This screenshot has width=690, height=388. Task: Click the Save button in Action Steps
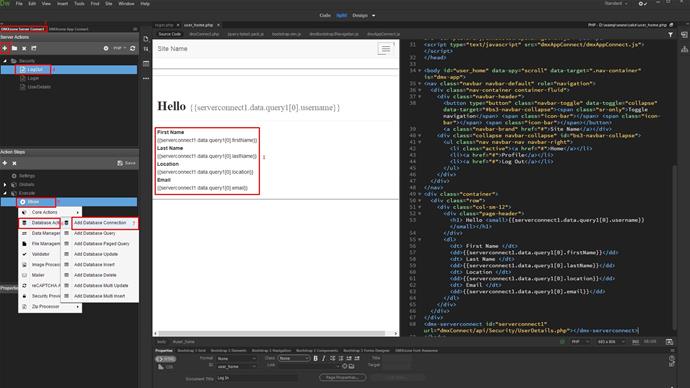pos(127,163)
